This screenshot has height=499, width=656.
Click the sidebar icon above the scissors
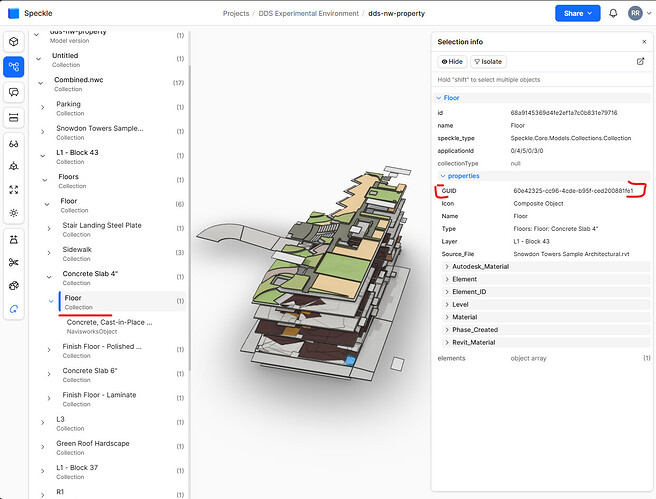point(14,240)
